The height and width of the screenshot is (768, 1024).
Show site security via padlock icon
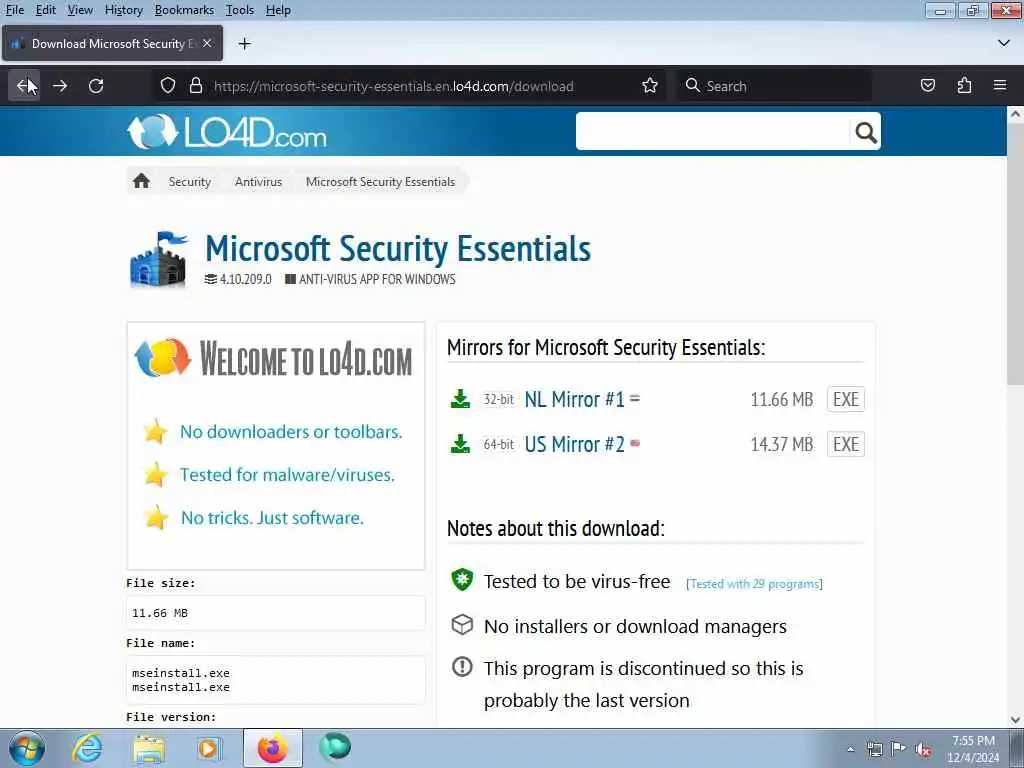[x=195, y=86]
